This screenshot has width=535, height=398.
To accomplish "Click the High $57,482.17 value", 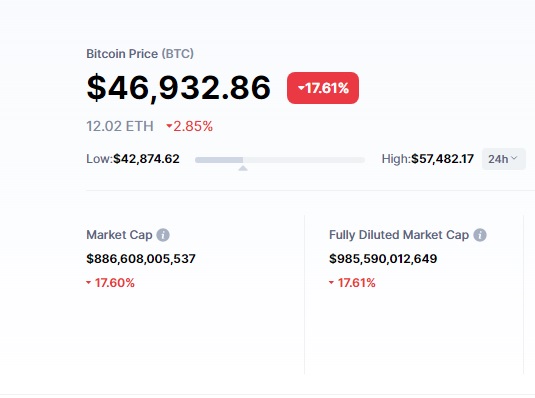I will point(443,159).
